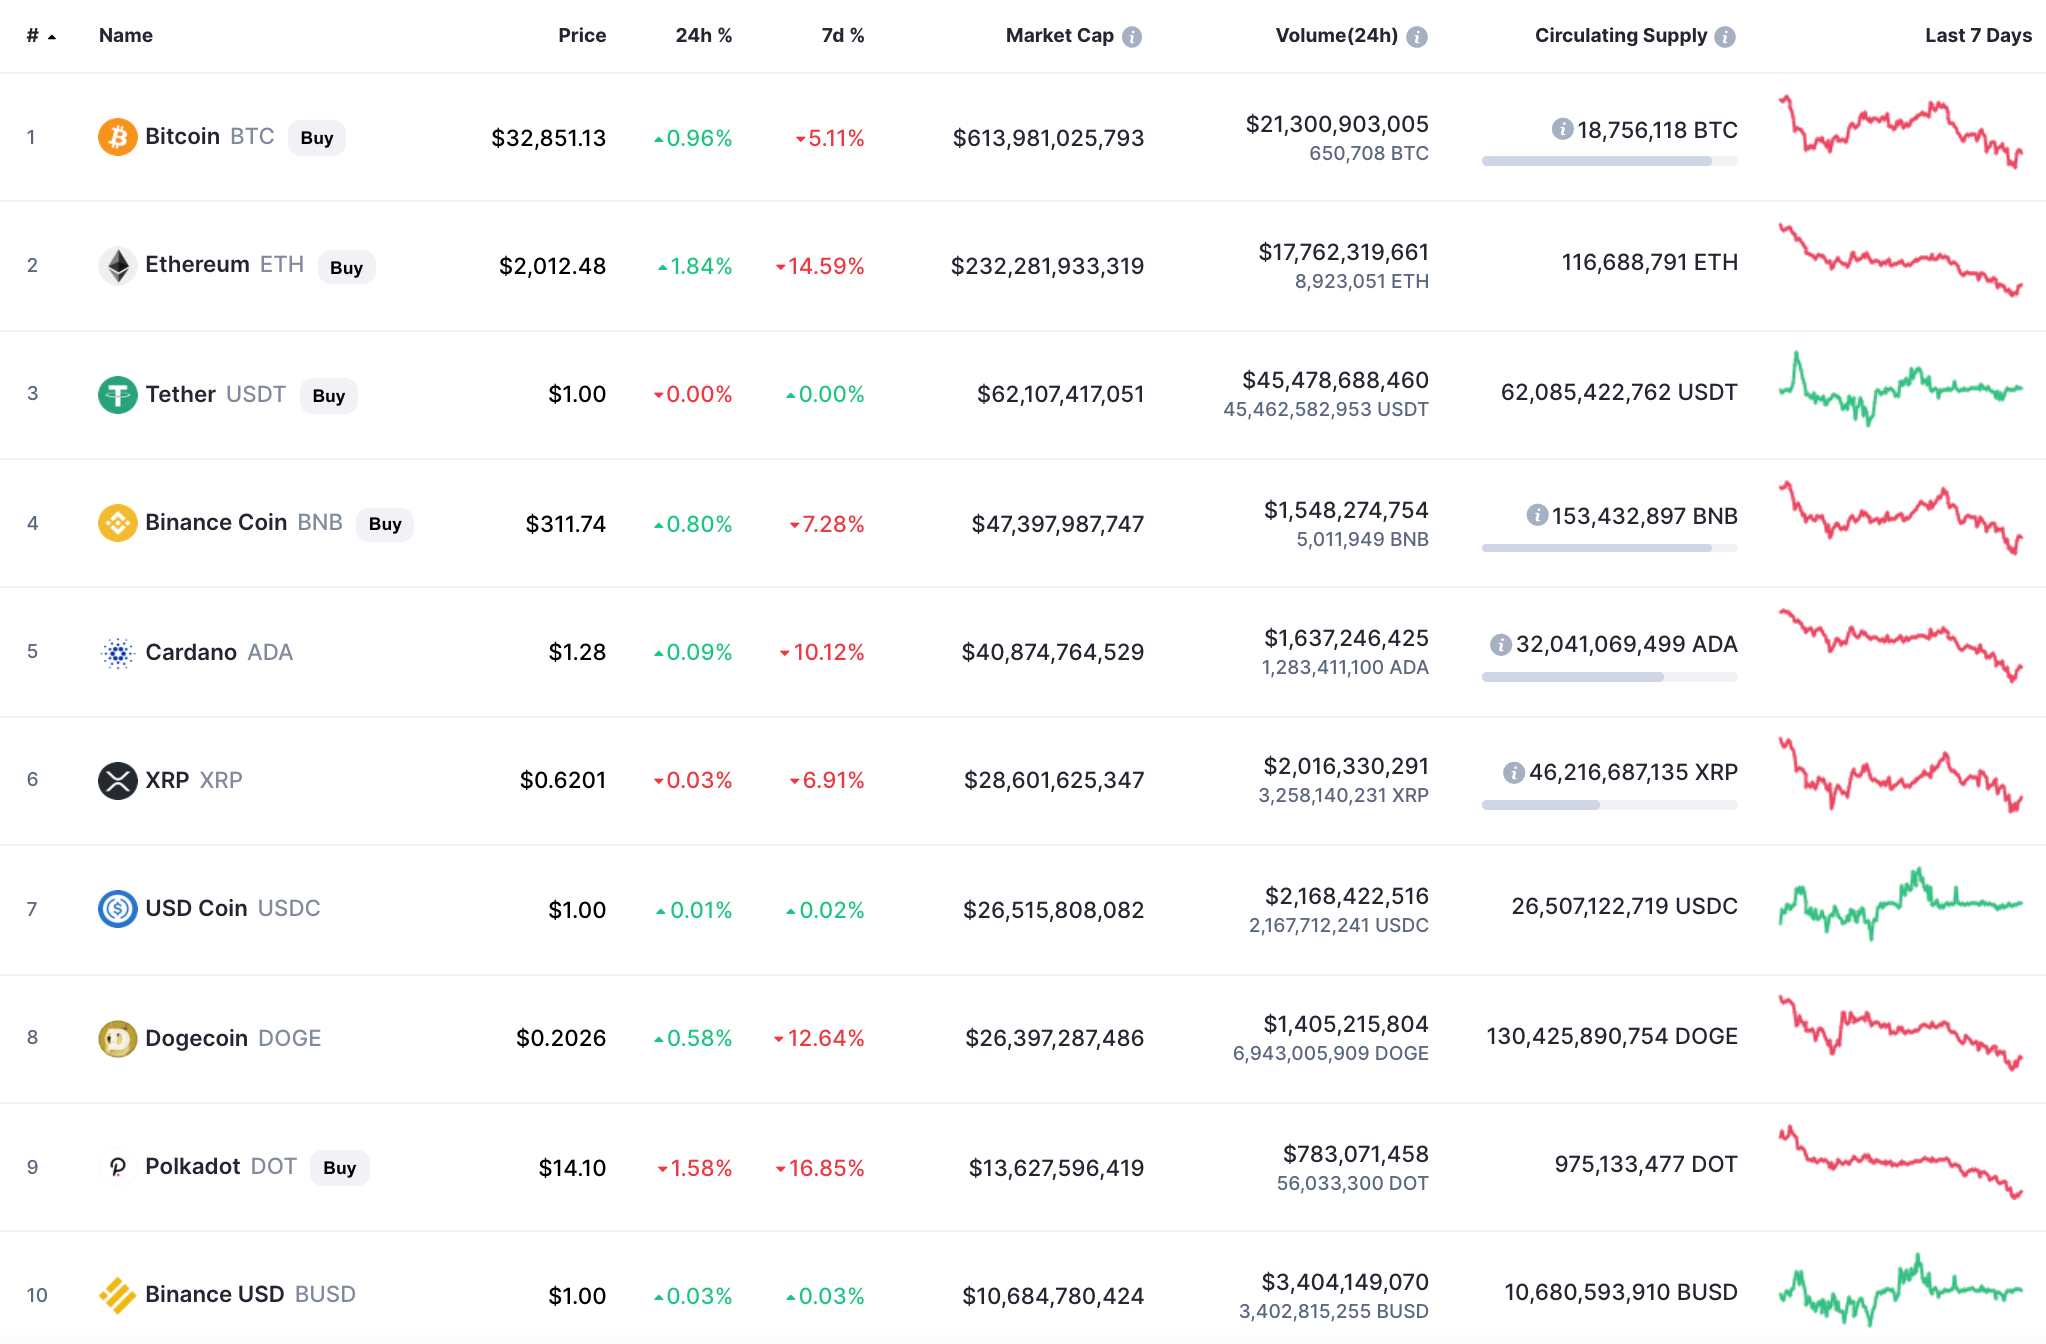
Task: Click the Last 7 Days column header
Action: tap(1978, 35)
